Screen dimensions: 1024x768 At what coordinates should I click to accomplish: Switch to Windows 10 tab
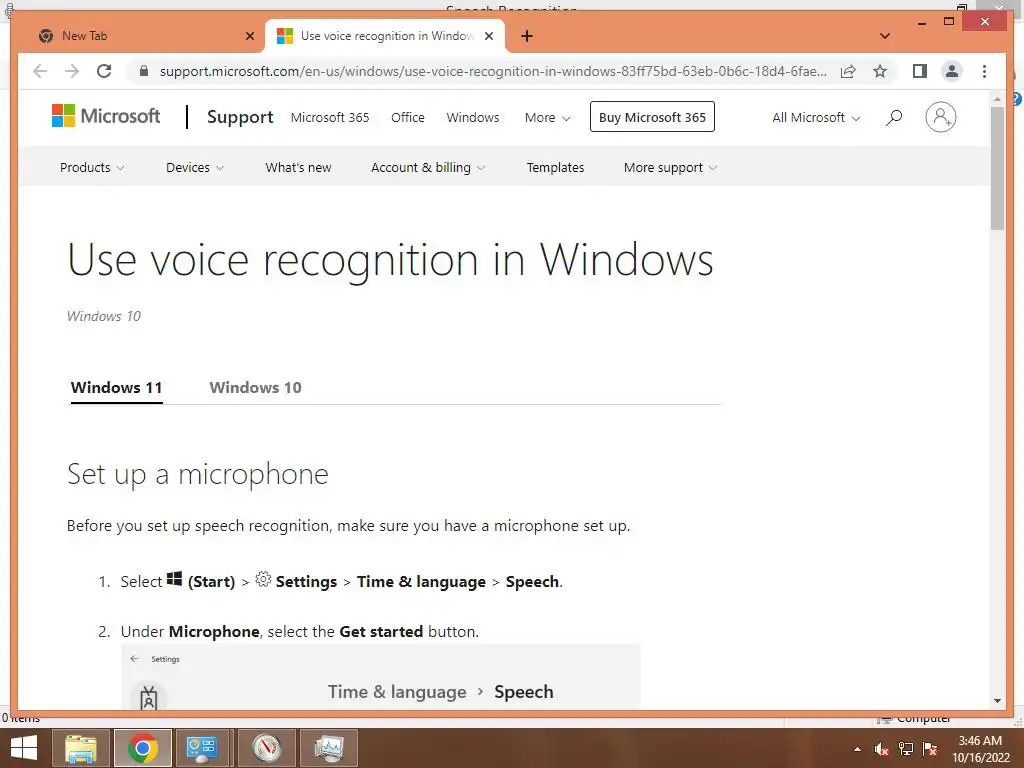tap(255, 388)
